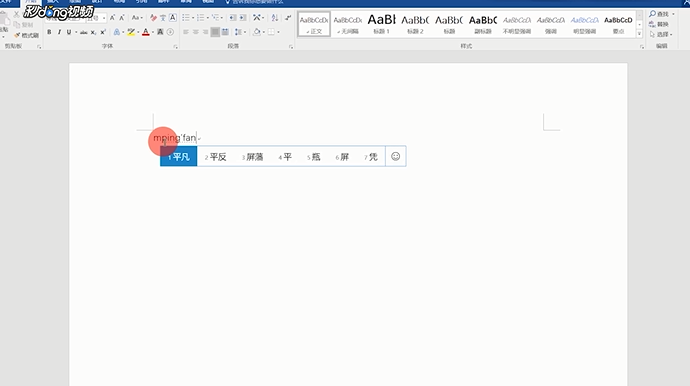Image resolution: width=690 pixels, height=386 pixels.
Task: Click 替换 (Replace) in the editing group
Action: point(659,24)
